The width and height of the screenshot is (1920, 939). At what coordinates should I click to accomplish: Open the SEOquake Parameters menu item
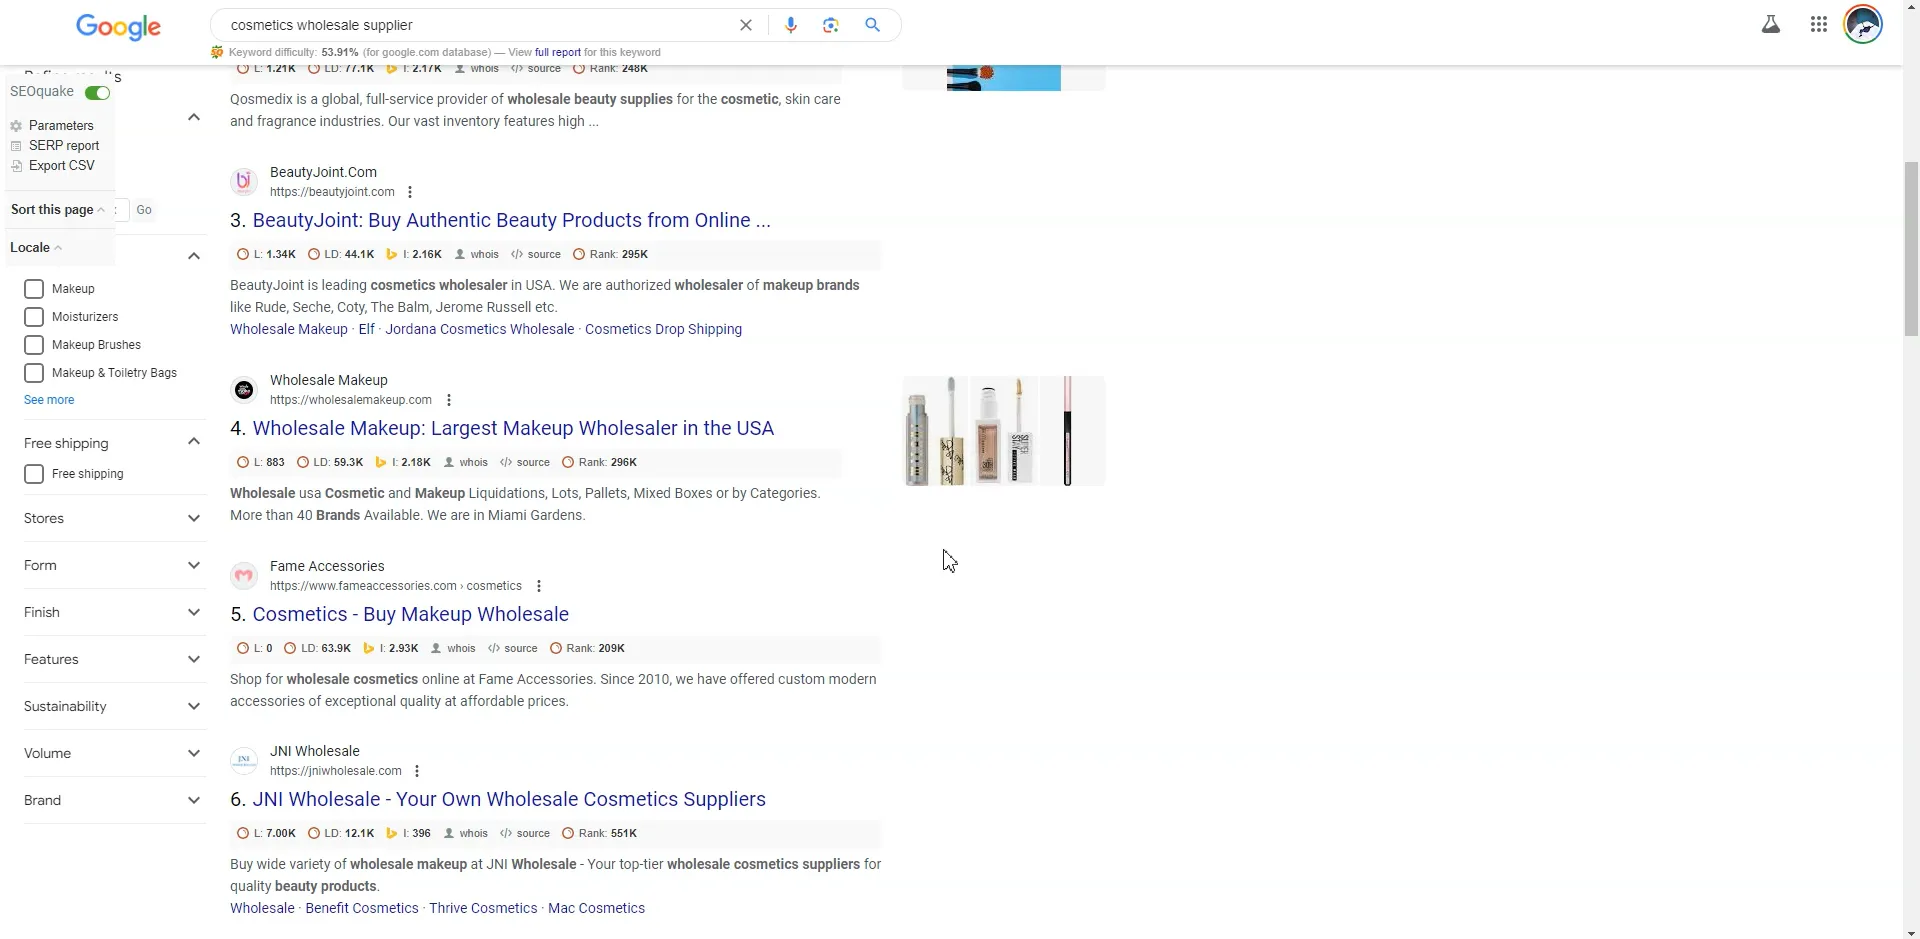[x=61, y=126]
